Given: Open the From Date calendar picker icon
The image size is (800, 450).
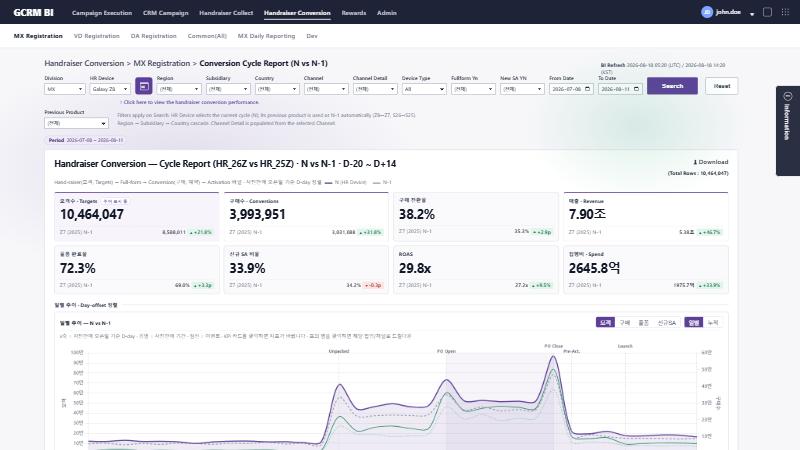Looking at the screenshot, I should click(x=587, y=89).
